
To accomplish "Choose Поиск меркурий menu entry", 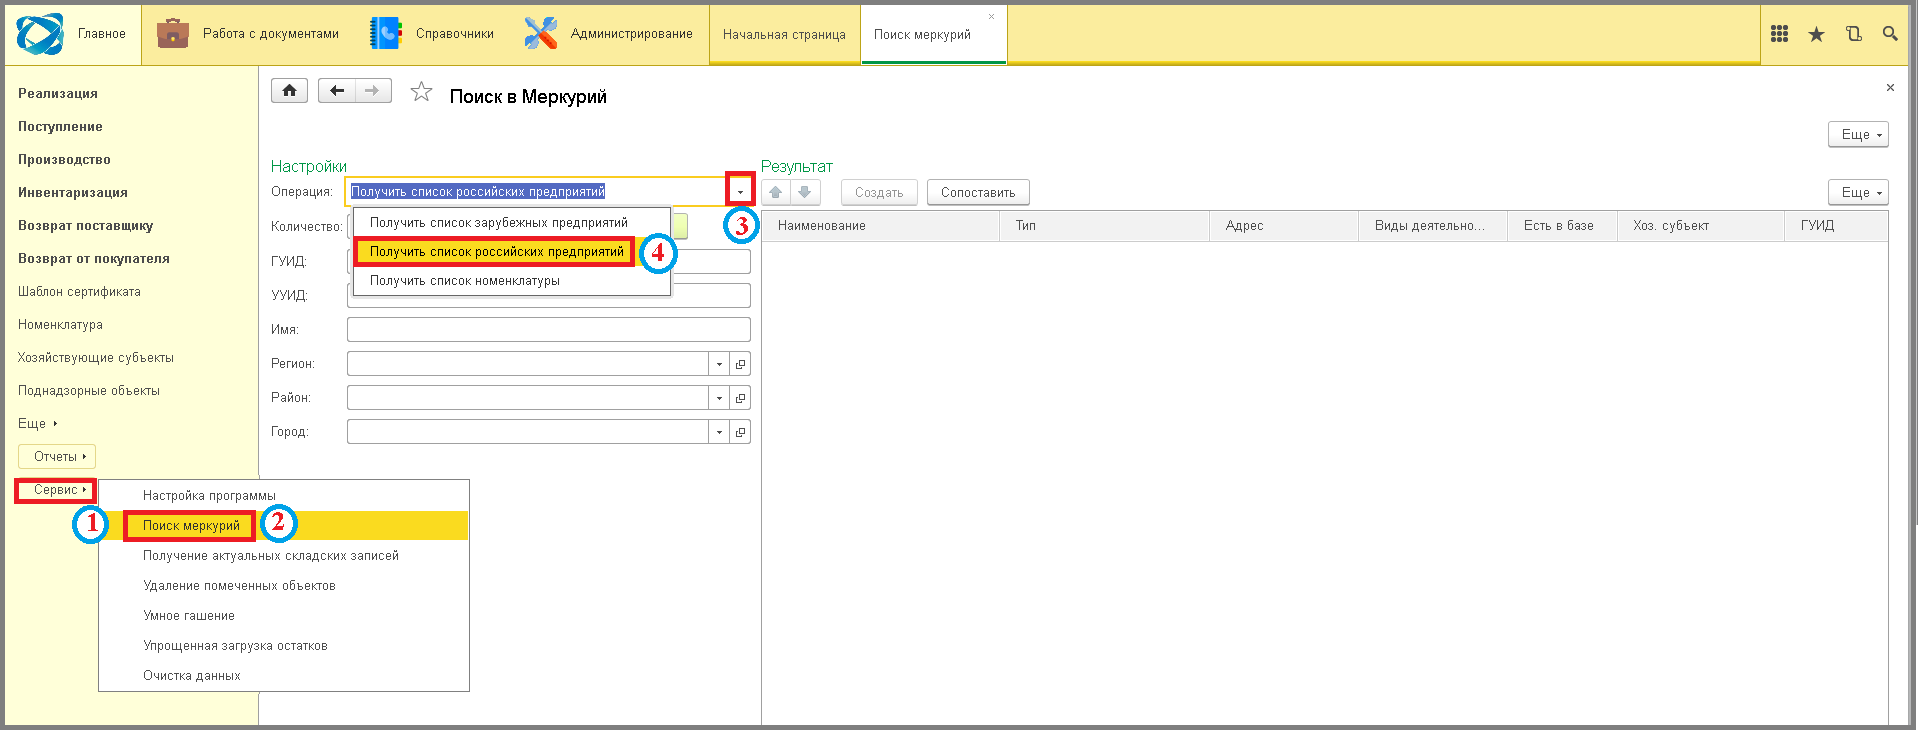I will pyautogui.click(x=284, y=526).
